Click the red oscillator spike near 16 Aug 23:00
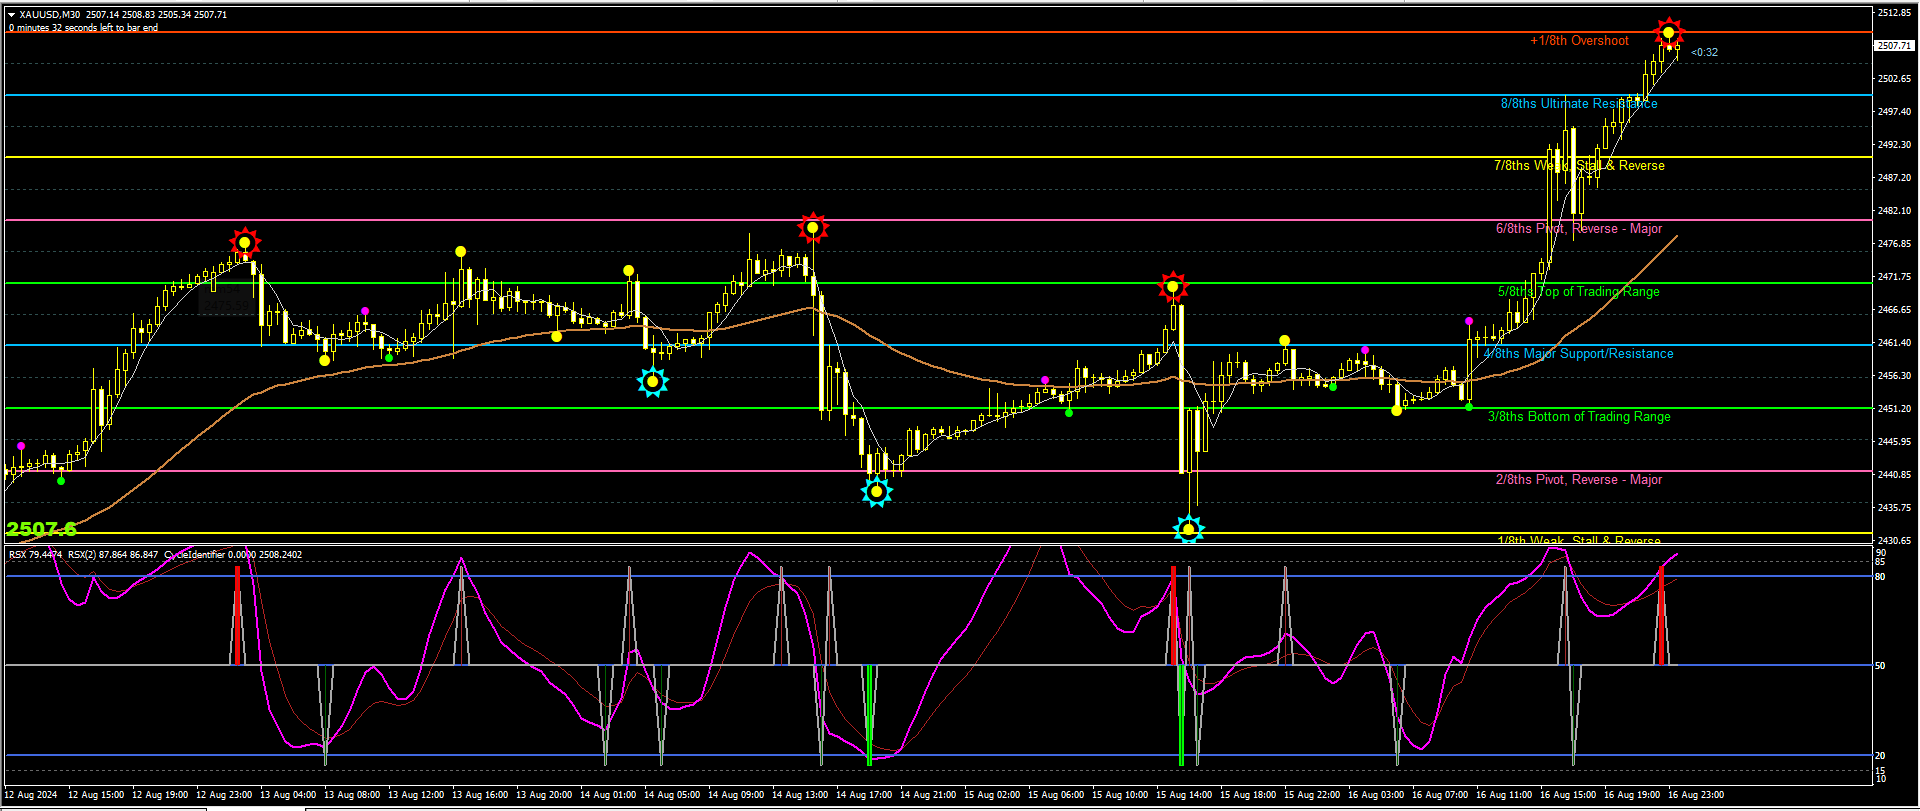 [x=1661, y=615]
